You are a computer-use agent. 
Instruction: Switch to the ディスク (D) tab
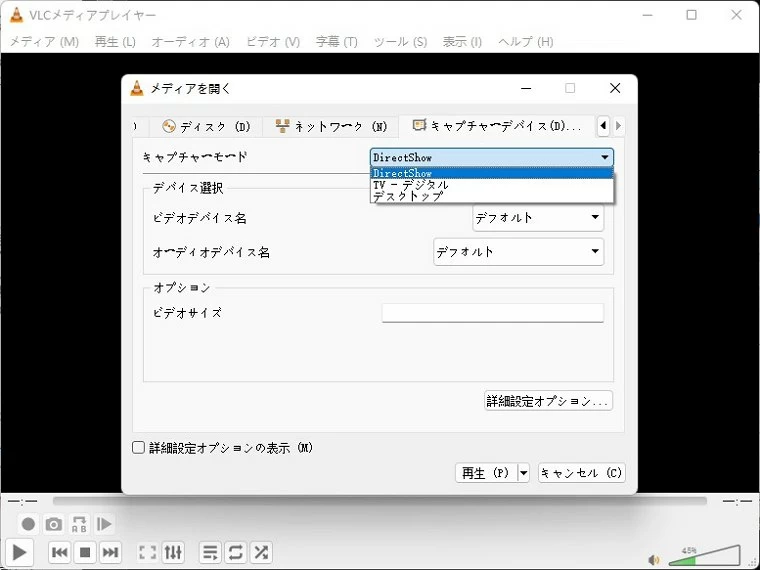206,127
